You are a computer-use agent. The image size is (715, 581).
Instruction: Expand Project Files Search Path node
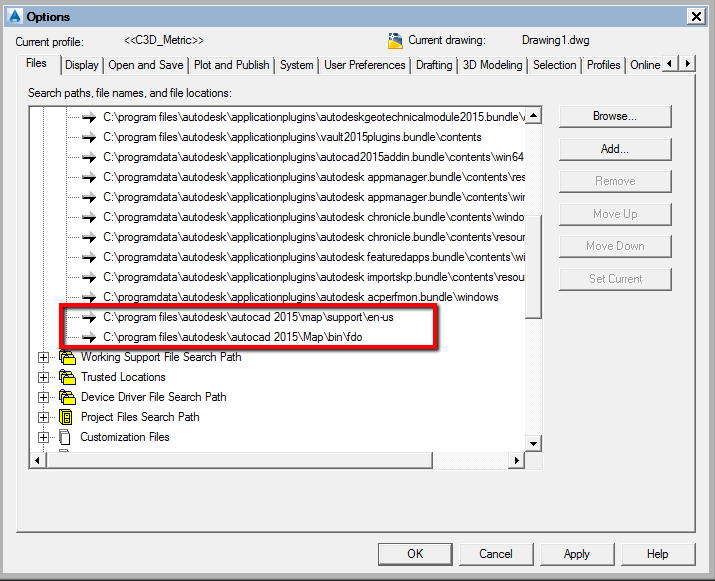coord(43,417)
